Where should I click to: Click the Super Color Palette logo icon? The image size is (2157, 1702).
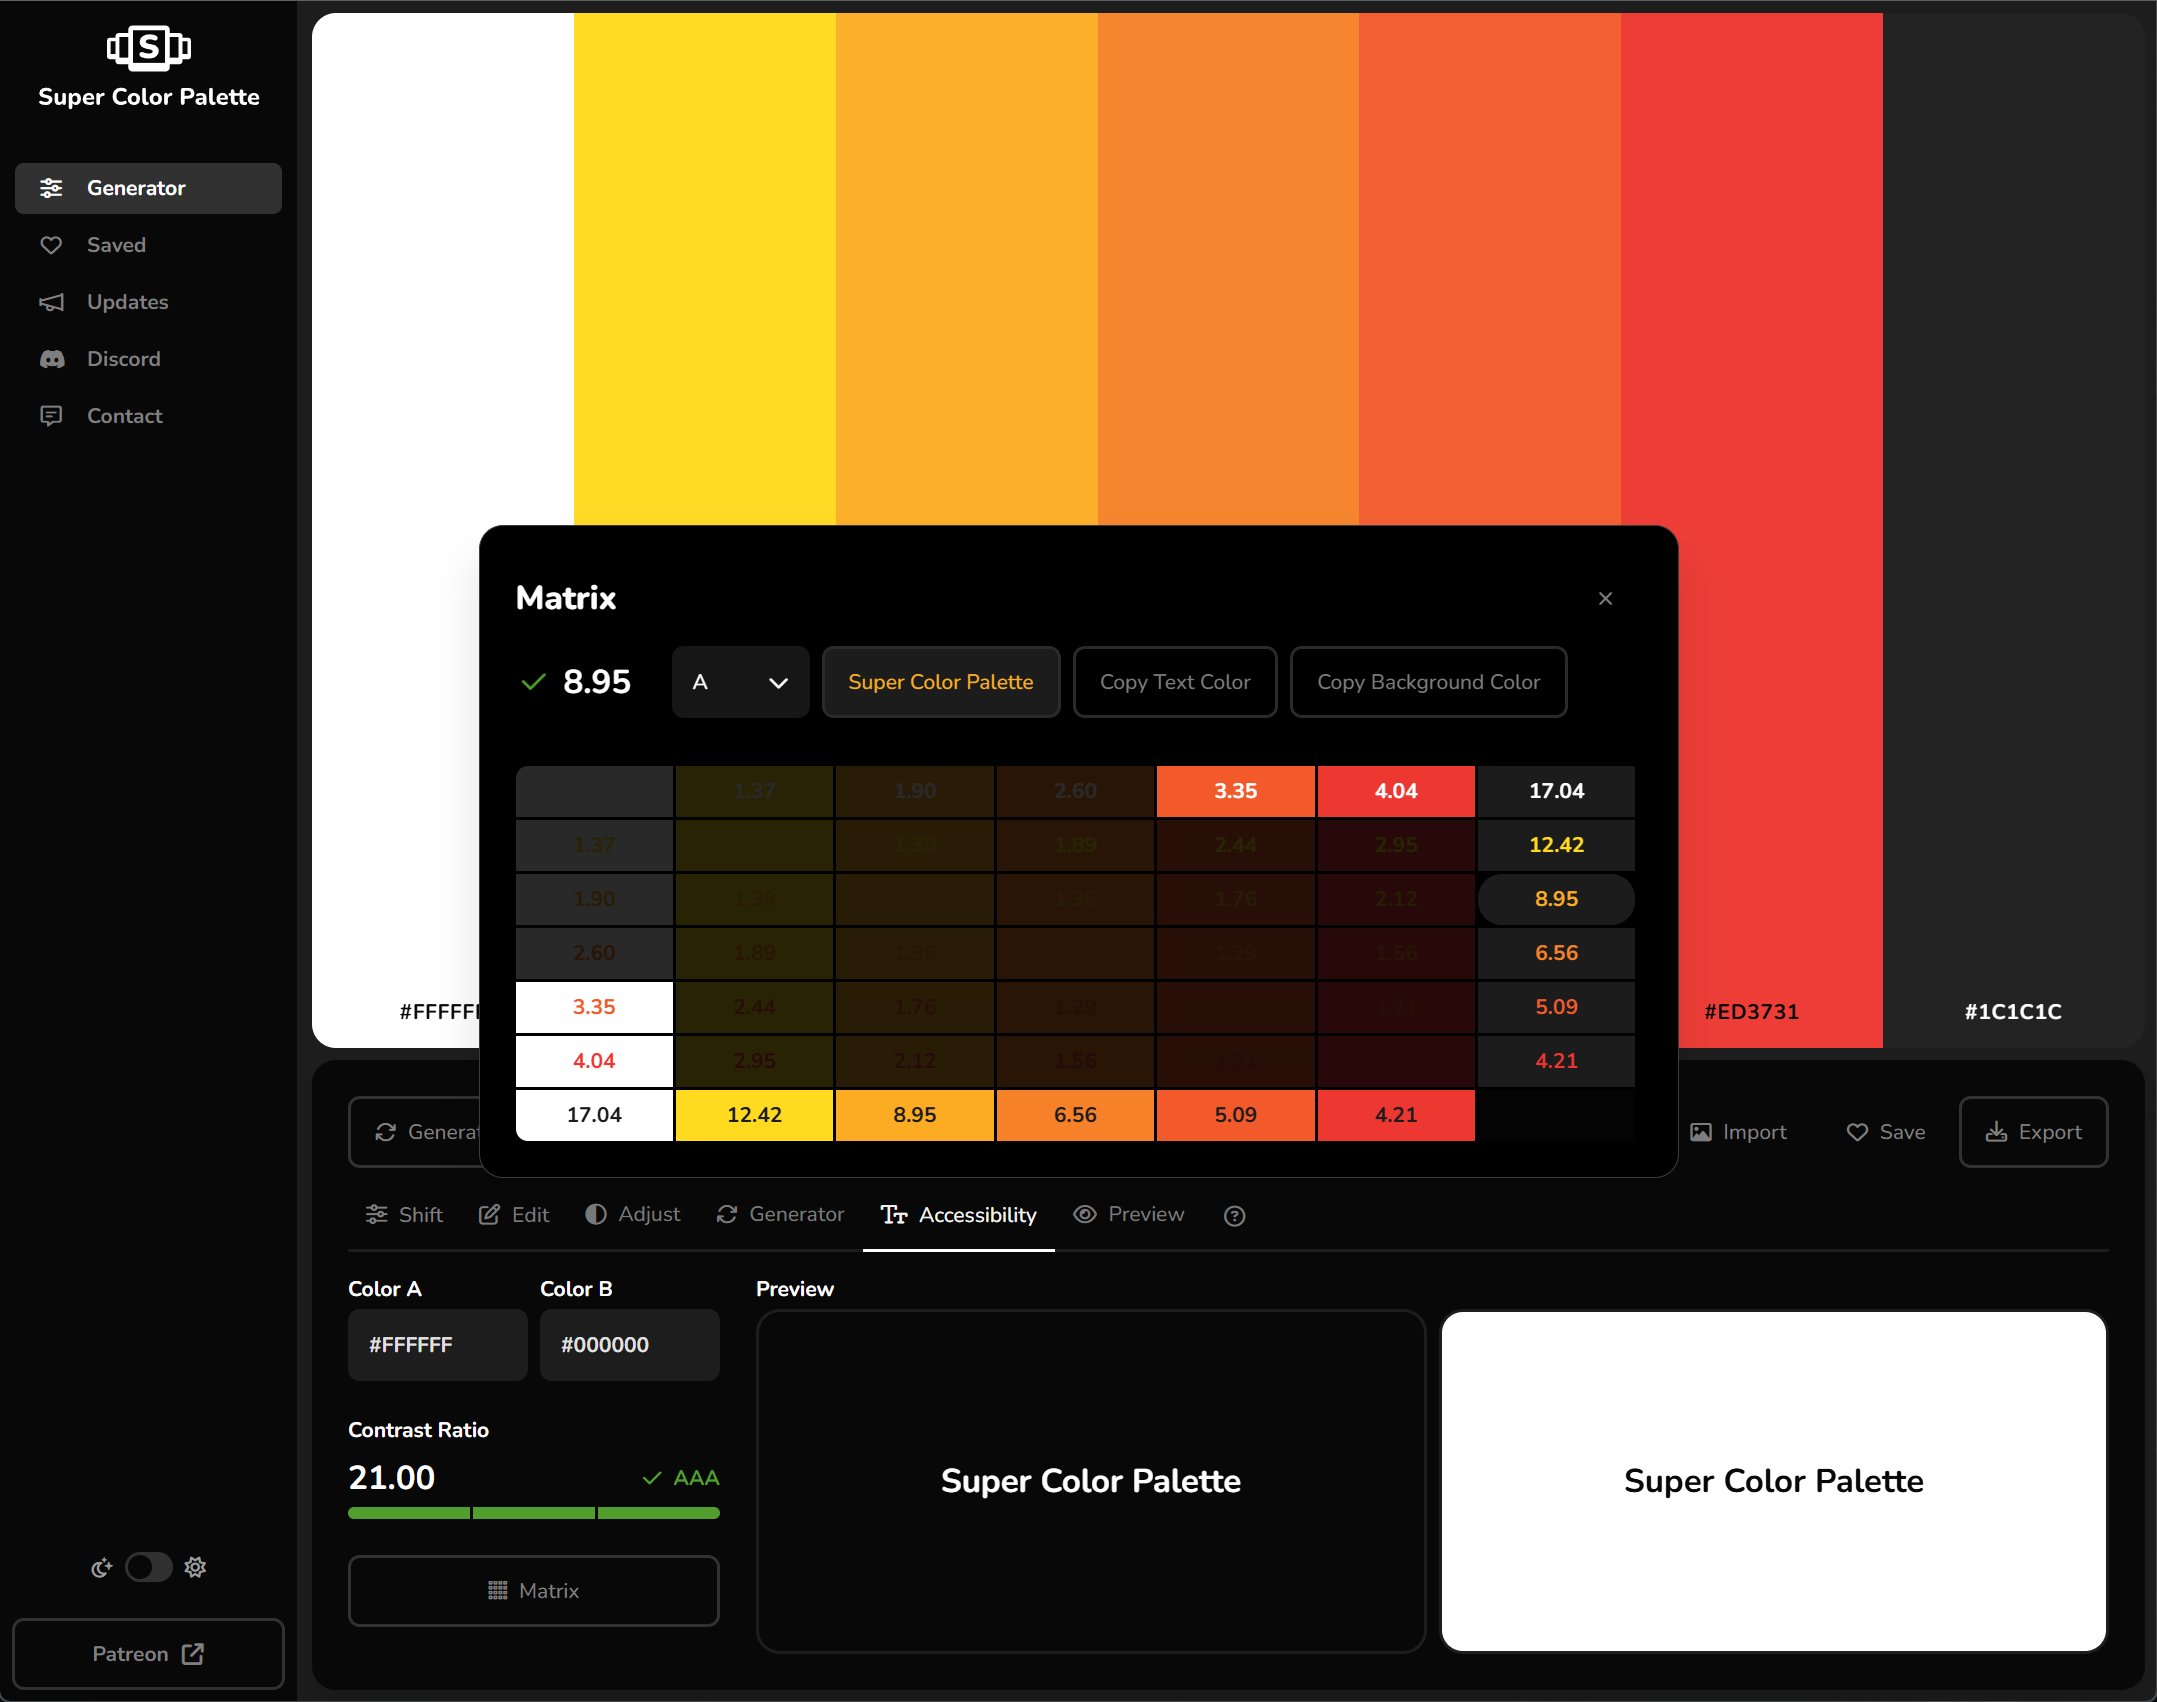pyautogui.click(x=149, y=47)
